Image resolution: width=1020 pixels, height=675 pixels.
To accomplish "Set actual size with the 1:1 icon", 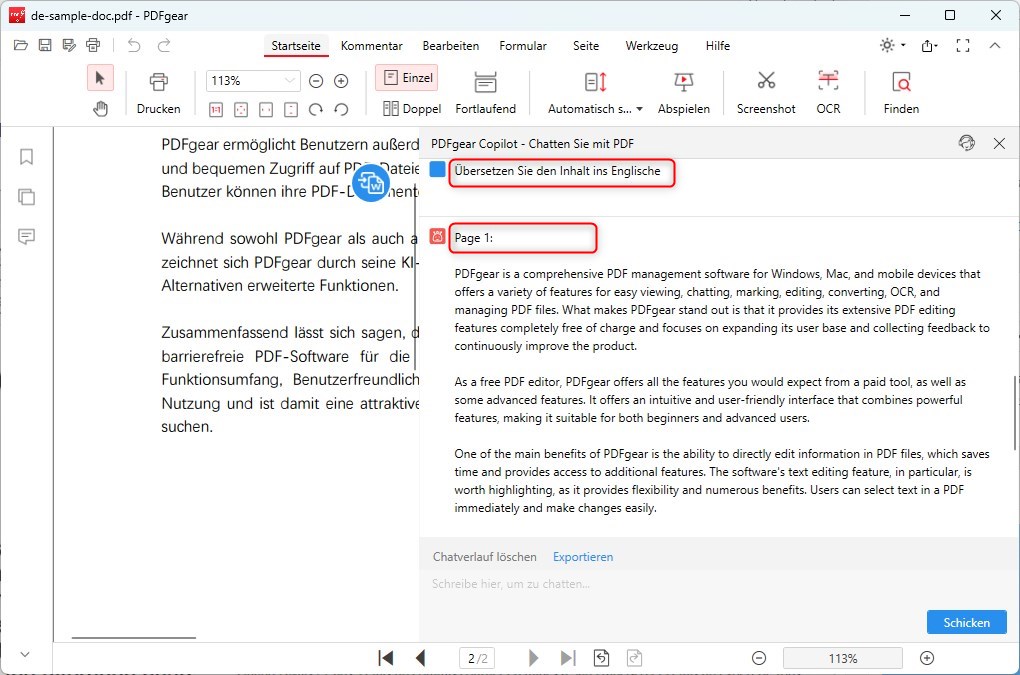I will (x=216, y=109).
